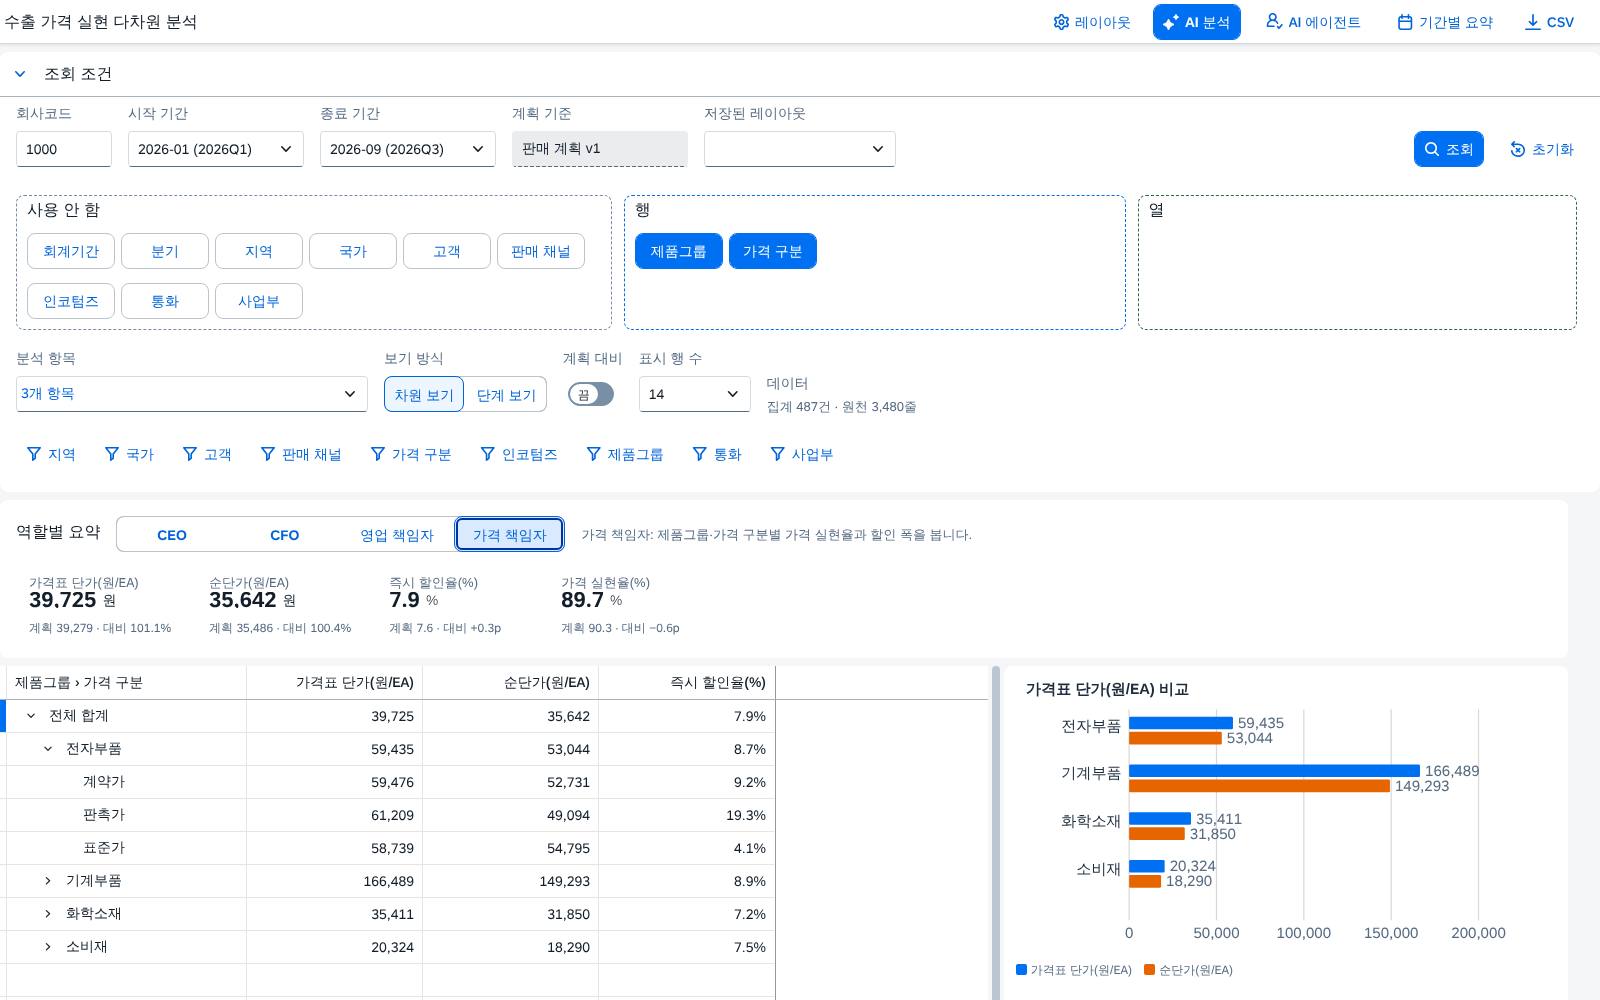Click the 인코텀즈 dimension chip
The image size is (1600, 1000).
click(x=71, y=301)
